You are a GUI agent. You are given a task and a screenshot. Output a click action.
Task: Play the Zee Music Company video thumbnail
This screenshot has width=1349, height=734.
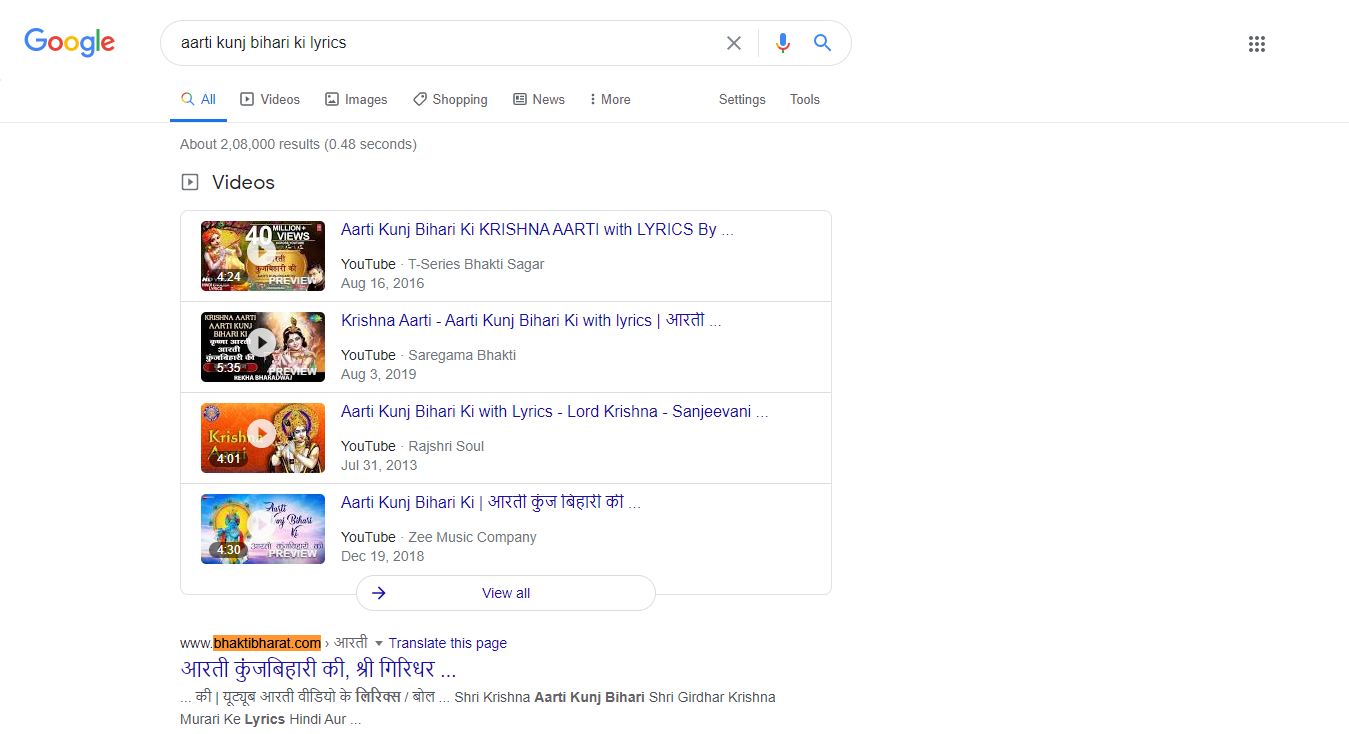(x=262, y=529)
